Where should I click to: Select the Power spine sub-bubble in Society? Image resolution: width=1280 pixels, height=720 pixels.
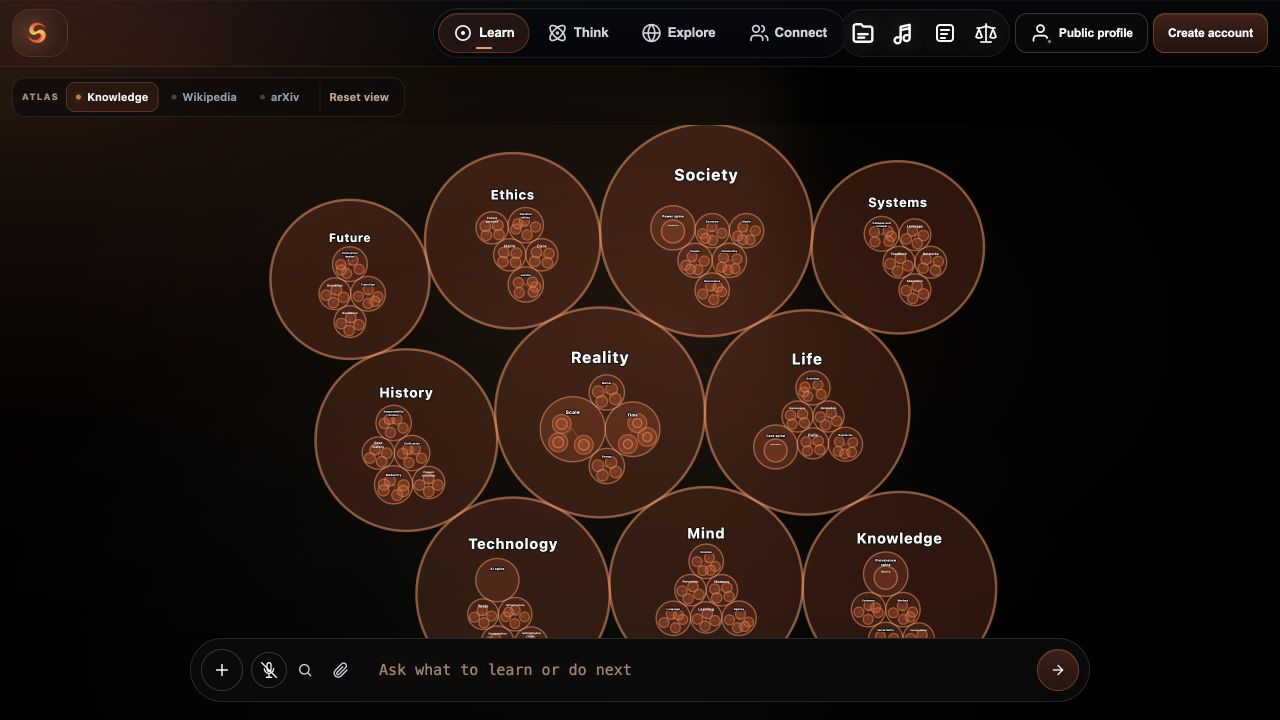[673, 229]
